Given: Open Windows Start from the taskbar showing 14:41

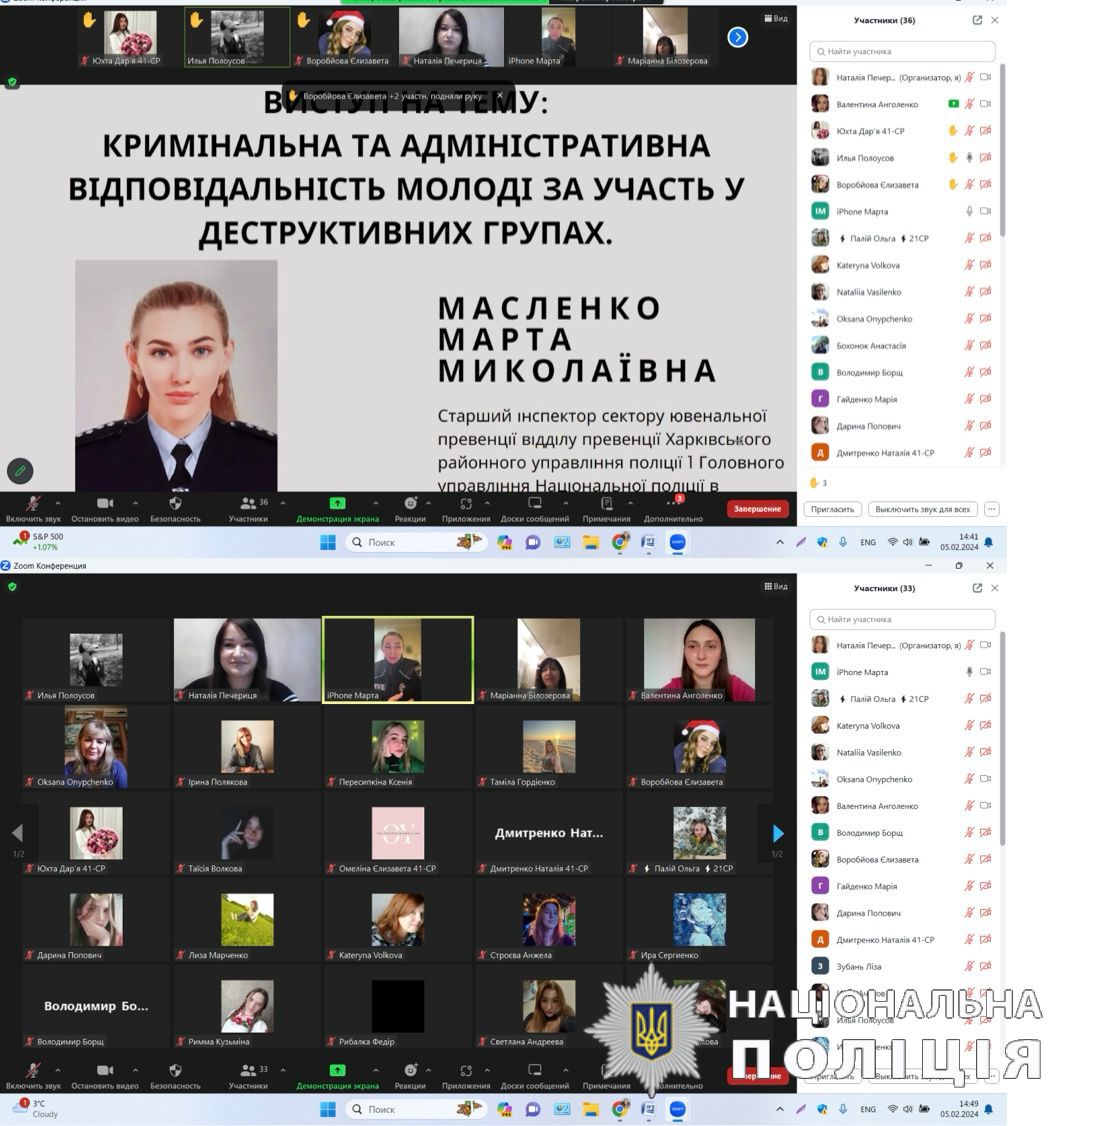Looking at the screenshot, I should (x=327, y=542).
